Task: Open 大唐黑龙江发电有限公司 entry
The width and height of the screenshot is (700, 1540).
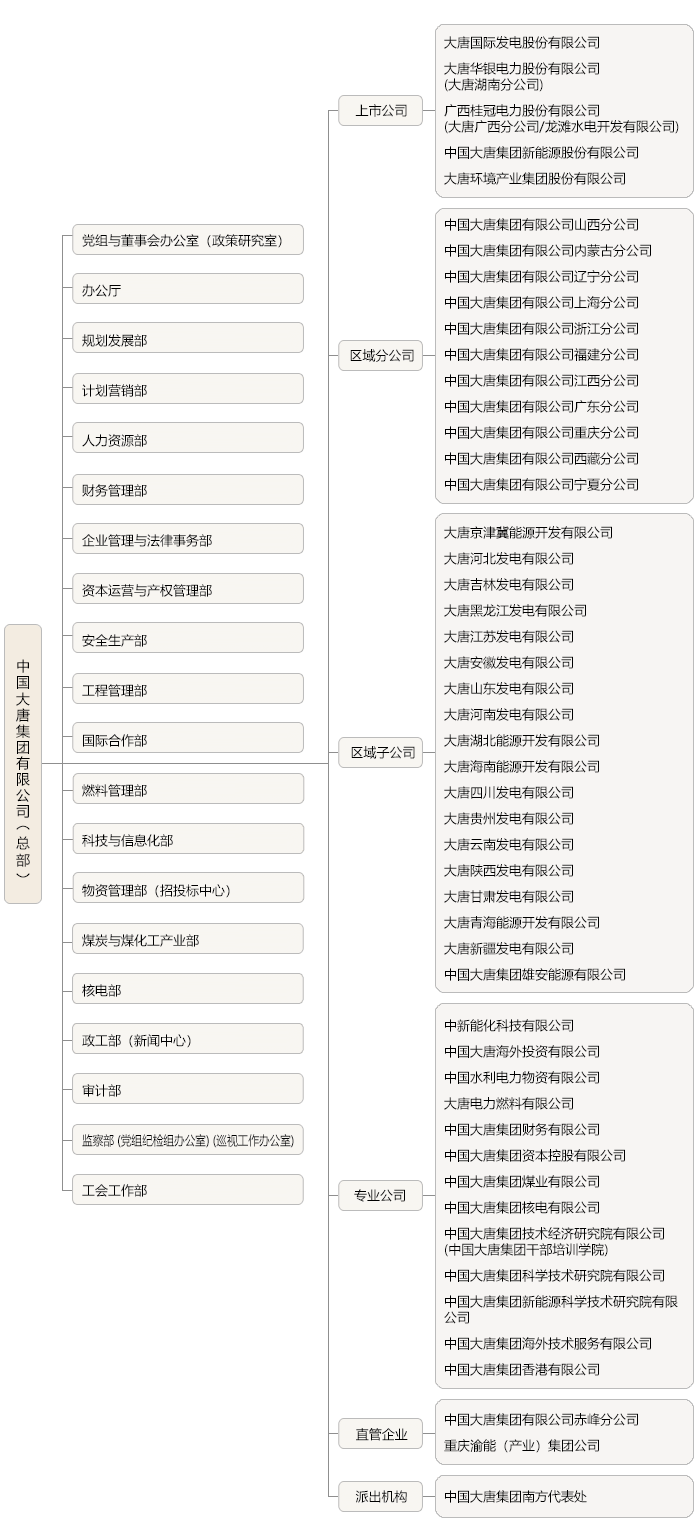Action: pos(515,611)
